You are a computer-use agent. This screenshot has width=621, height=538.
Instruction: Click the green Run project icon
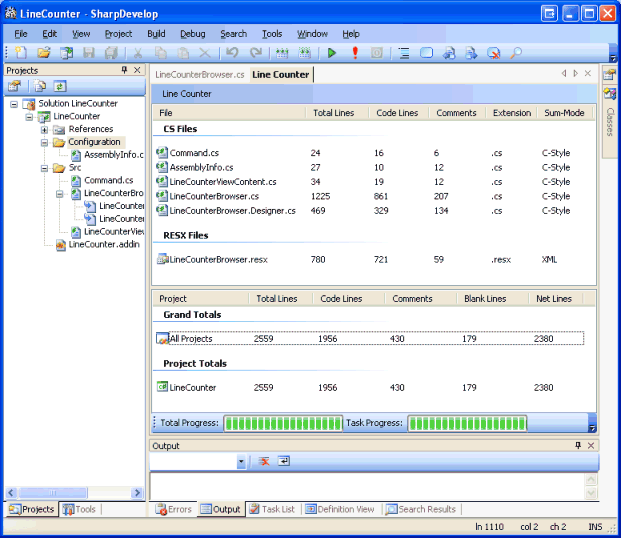pyautogui.click(x=332, y=53)
